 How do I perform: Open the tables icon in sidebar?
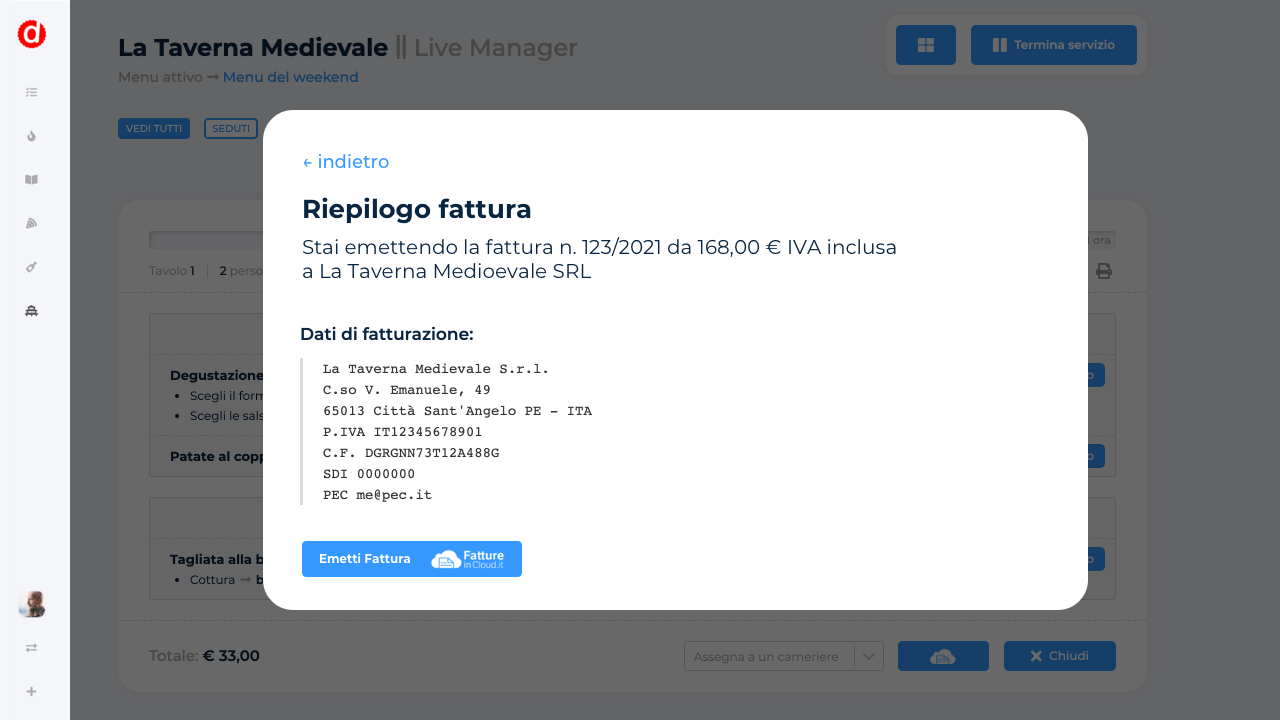32,311
